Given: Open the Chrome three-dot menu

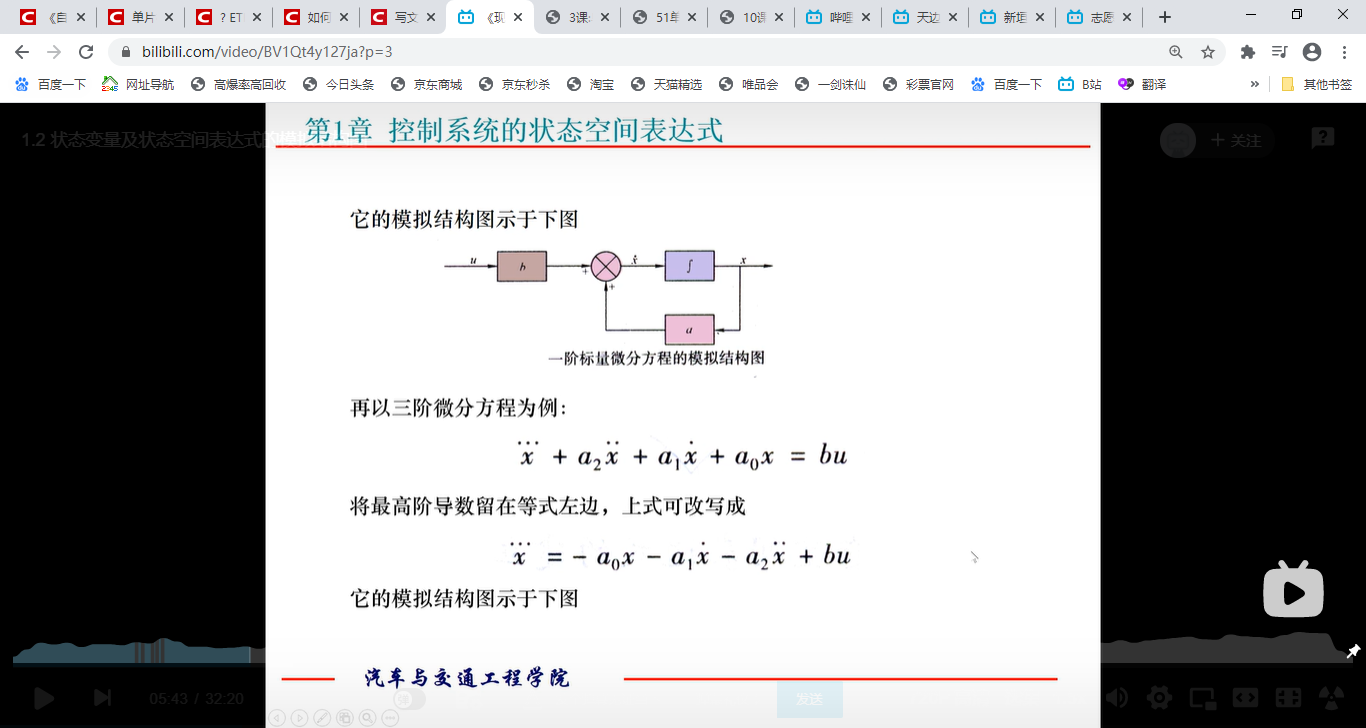Looking at the screenshot, I should coord(1344,52).
